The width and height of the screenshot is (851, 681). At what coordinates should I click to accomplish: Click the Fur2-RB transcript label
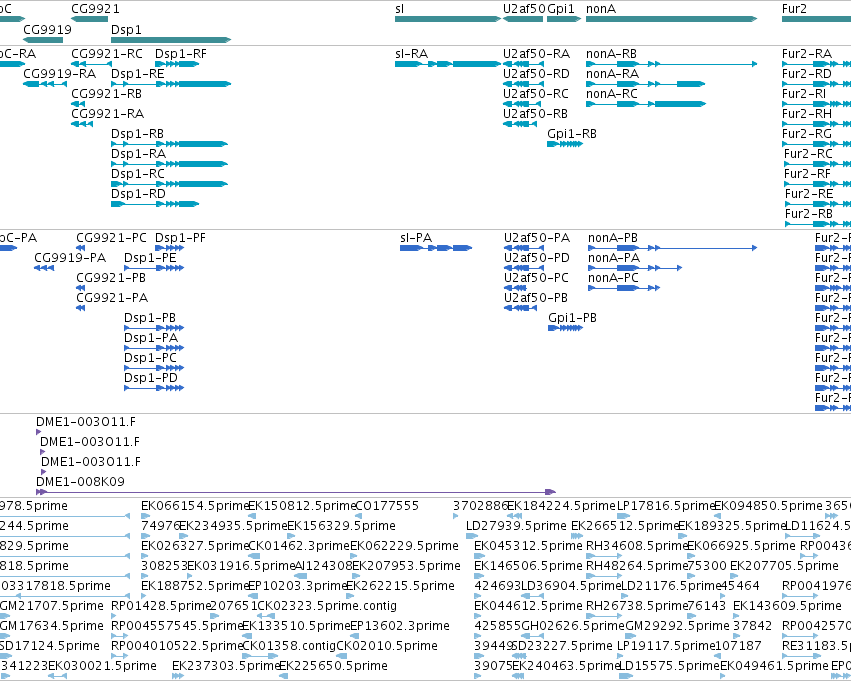809,214
